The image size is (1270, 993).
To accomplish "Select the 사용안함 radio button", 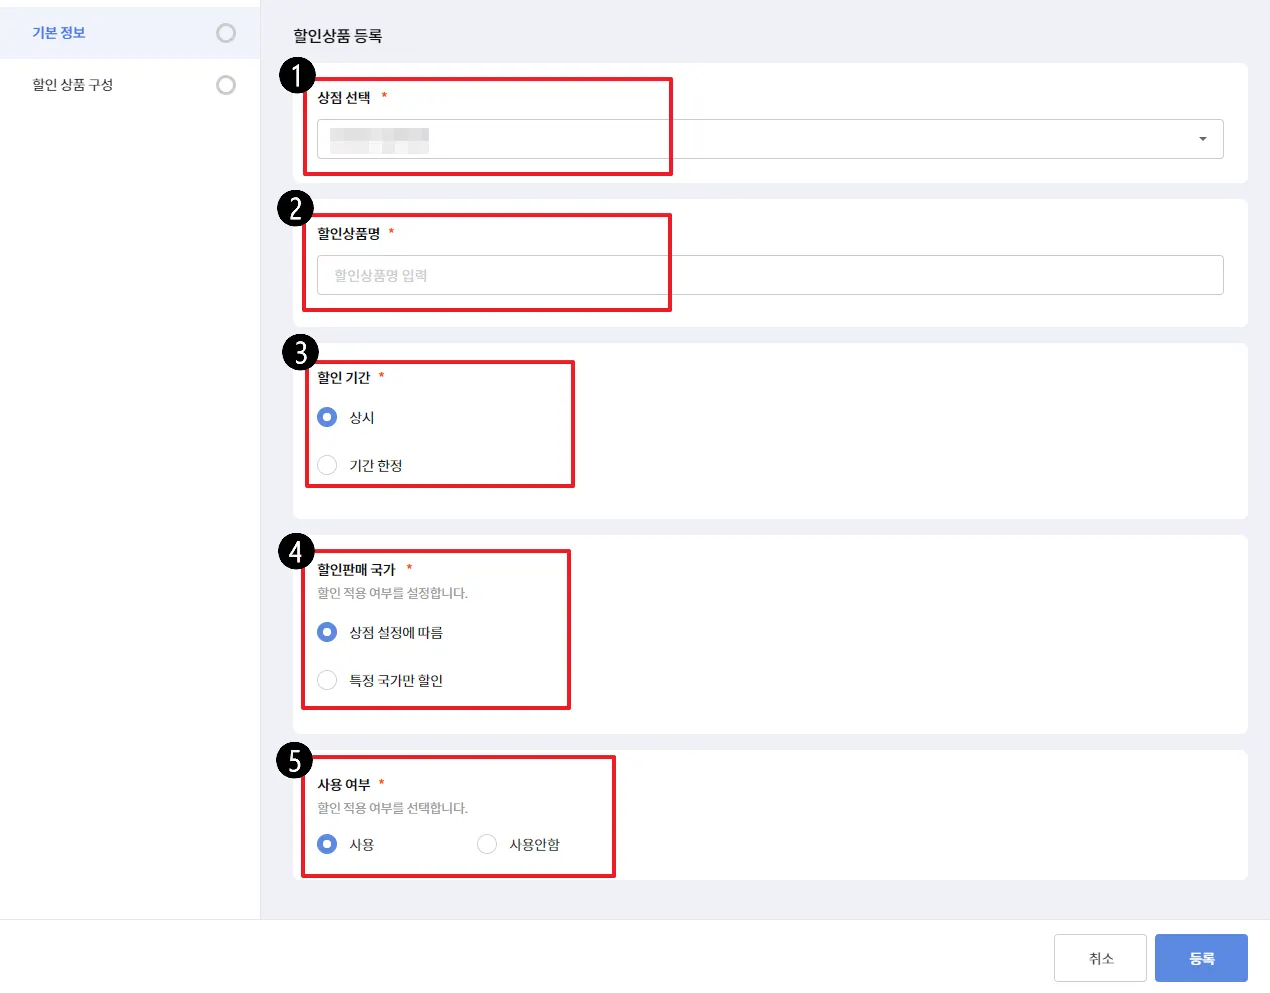I will (x=487, y=844).
